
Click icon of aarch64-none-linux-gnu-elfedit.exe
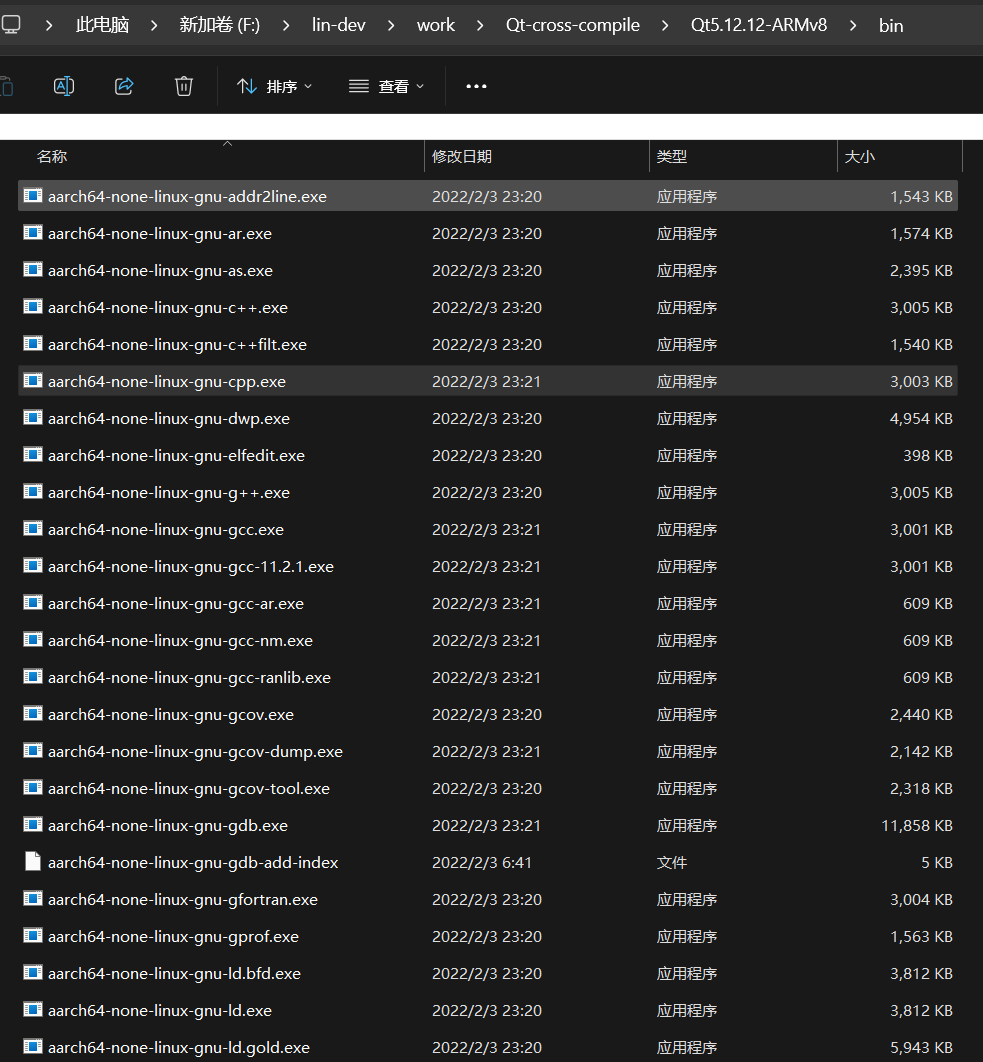[33, 454]
